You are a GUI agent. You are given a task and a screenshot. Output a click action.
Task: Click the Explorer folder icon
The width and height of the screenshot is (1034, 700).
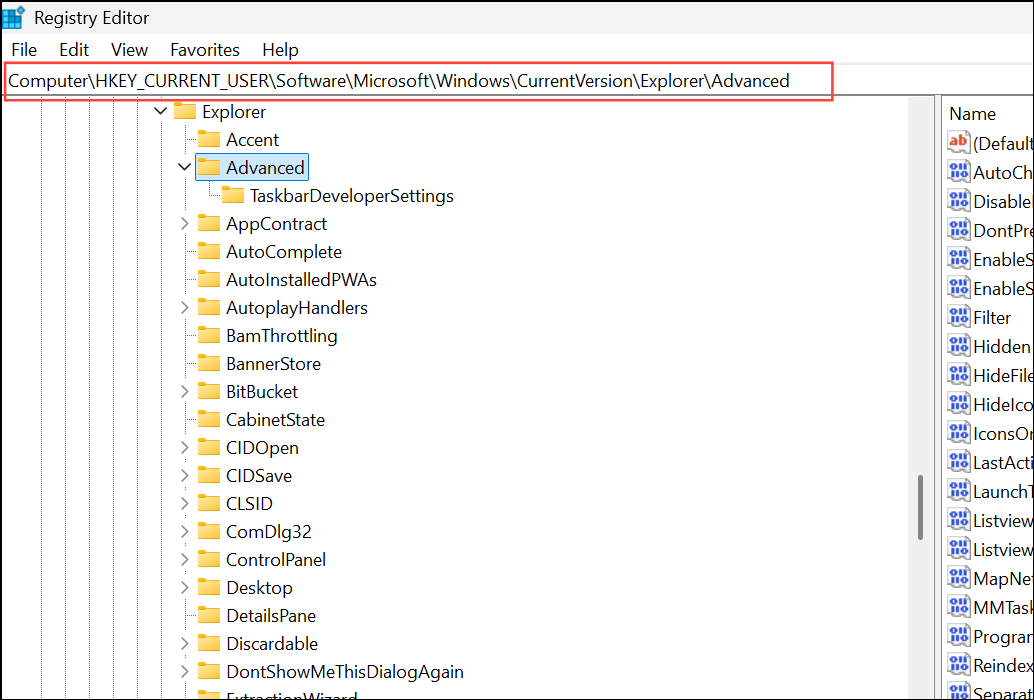click(185, 111)
